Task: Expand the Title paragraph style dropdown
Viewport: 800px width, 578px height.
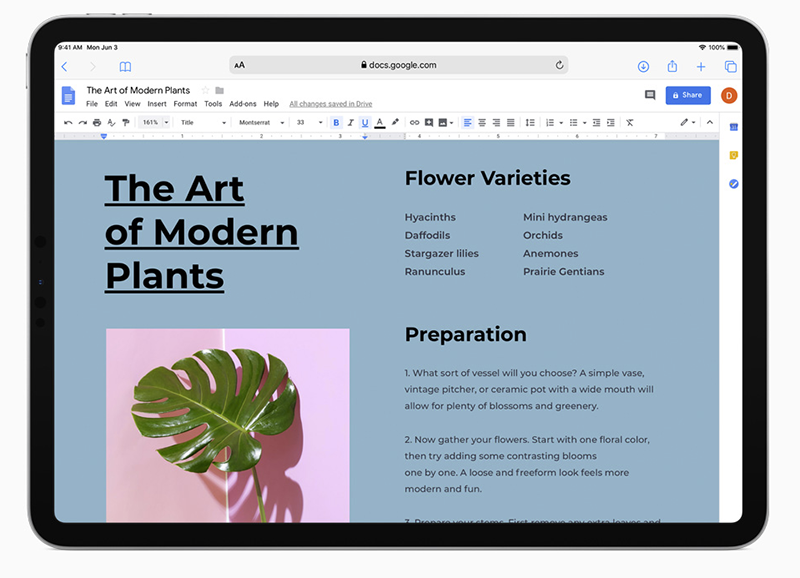Action: [x=203, y=122]
